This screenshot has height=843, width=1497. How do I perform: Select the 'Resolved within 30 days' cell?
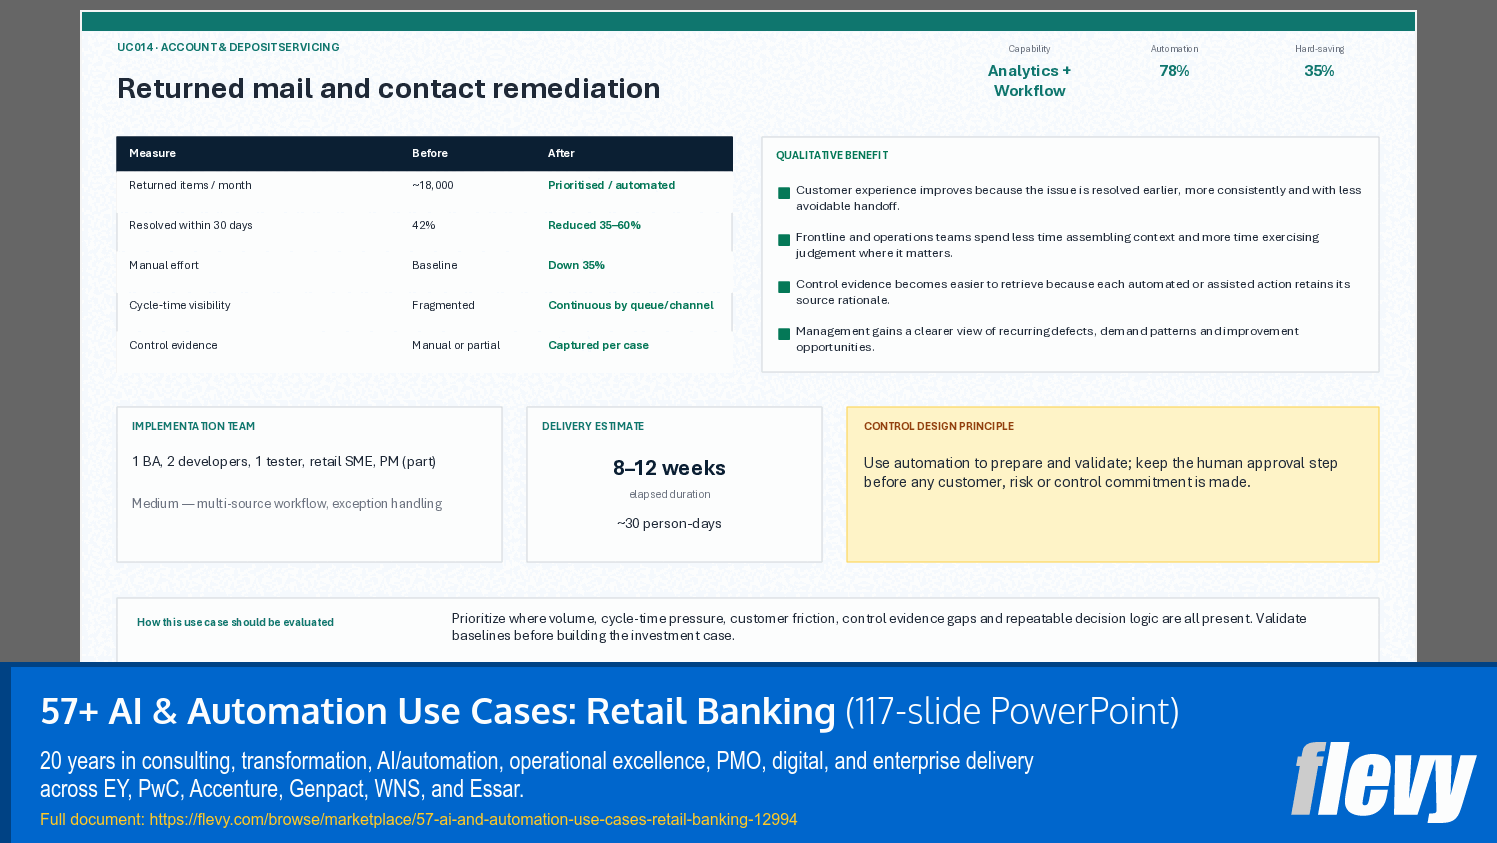click(191, 225)
